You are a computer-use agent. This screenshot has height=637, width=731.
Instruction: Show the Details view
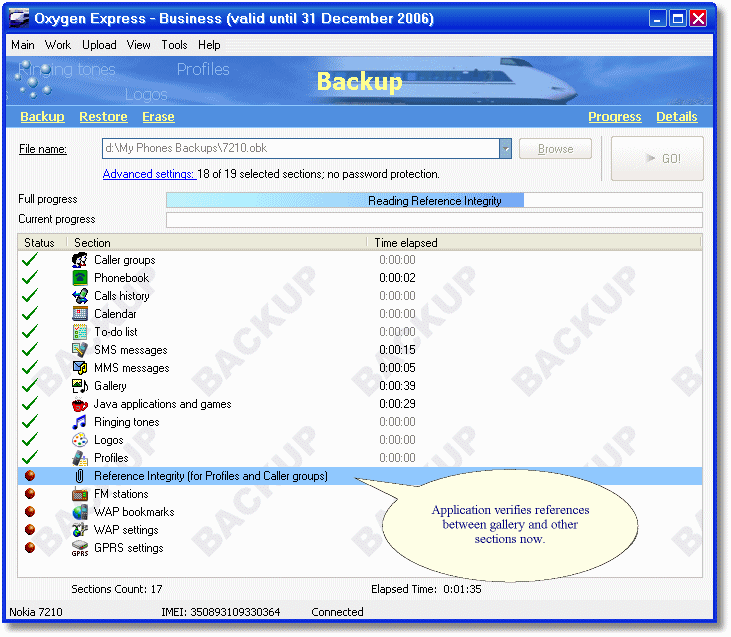[x=677, y=117]
